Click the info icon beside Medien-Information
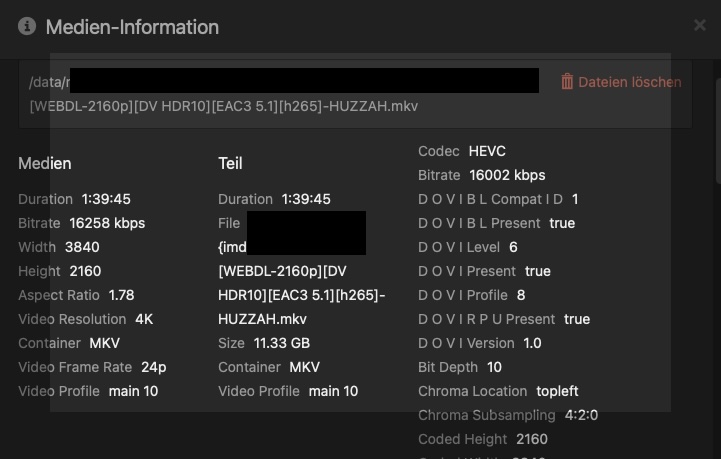The height and width of the screenshot is (459, 721). tap(27, 27)
